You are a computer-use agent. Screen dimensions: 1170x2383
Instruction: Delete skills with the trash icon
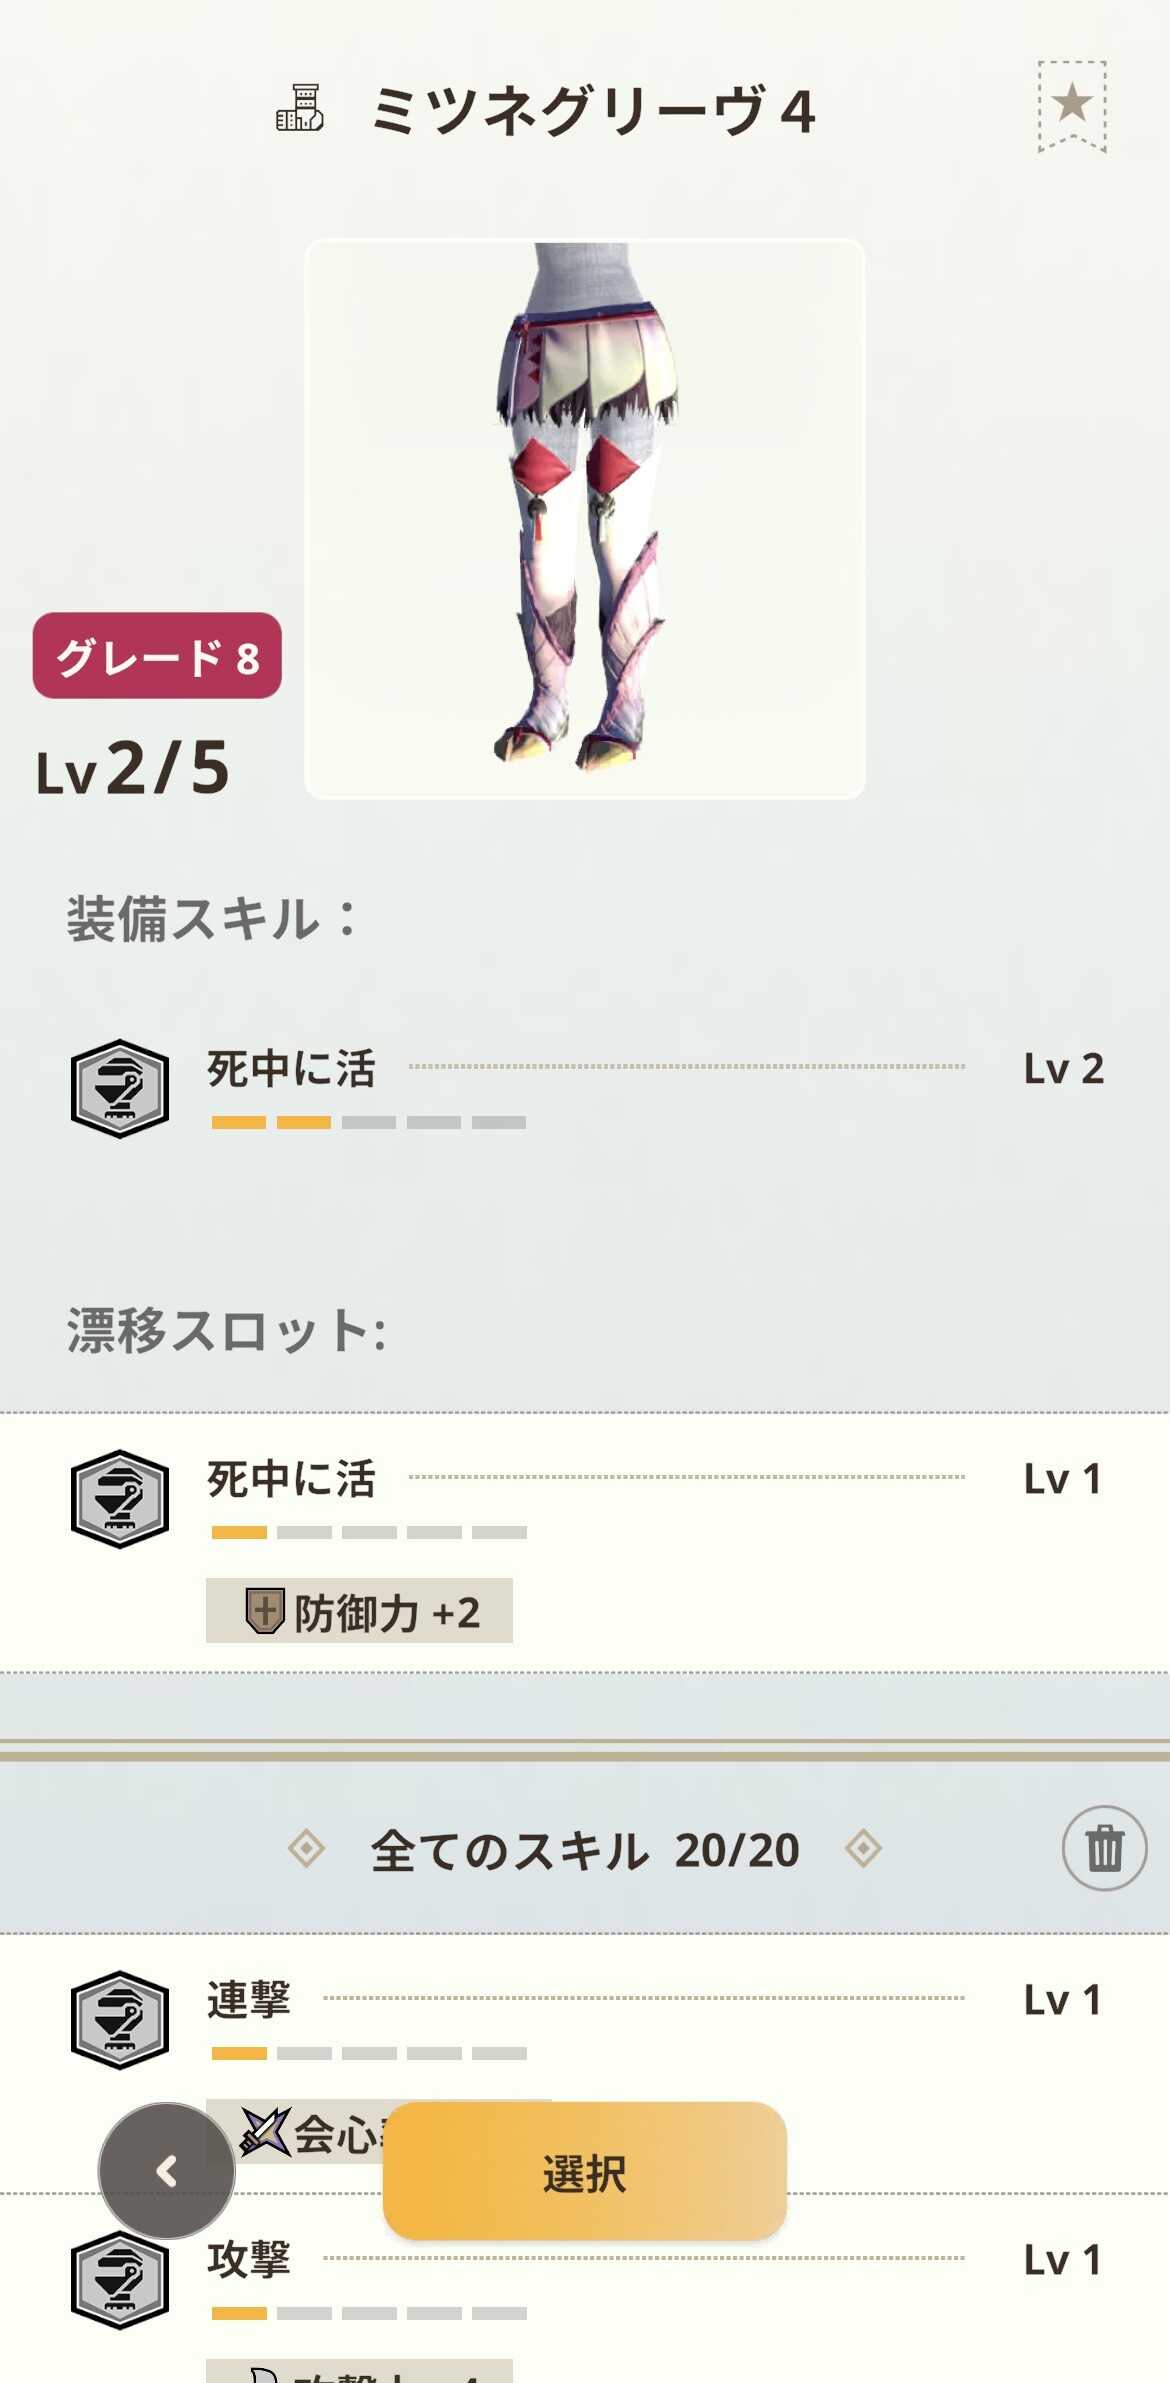[x=1104, y=1848]
